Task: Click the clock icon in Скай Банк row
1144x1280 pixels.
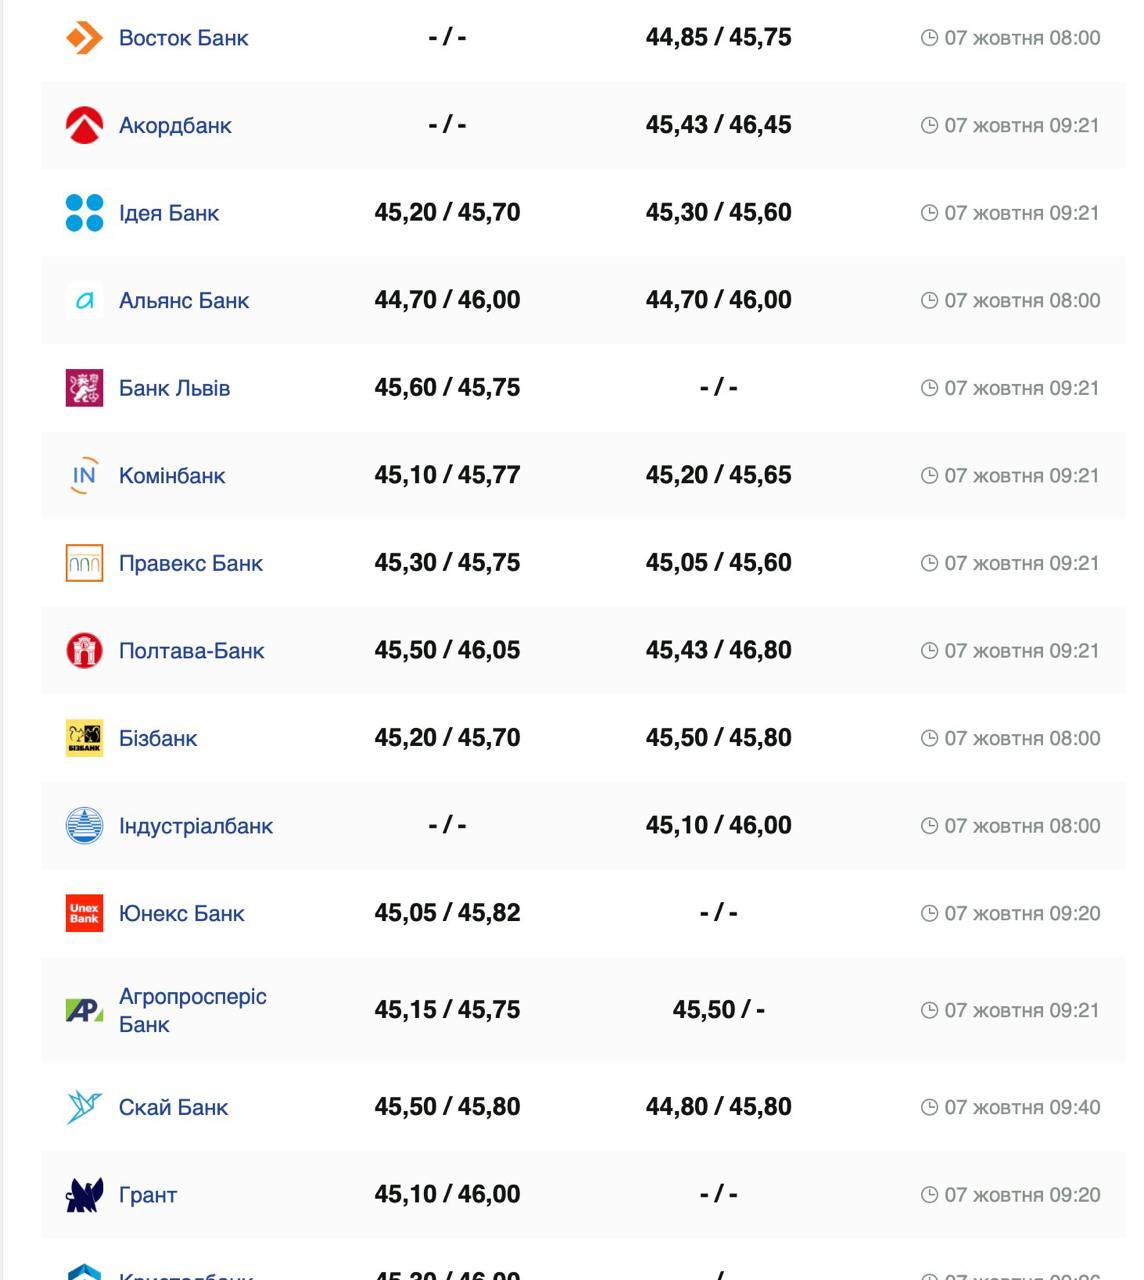Action: click(x=929, y=1107)
